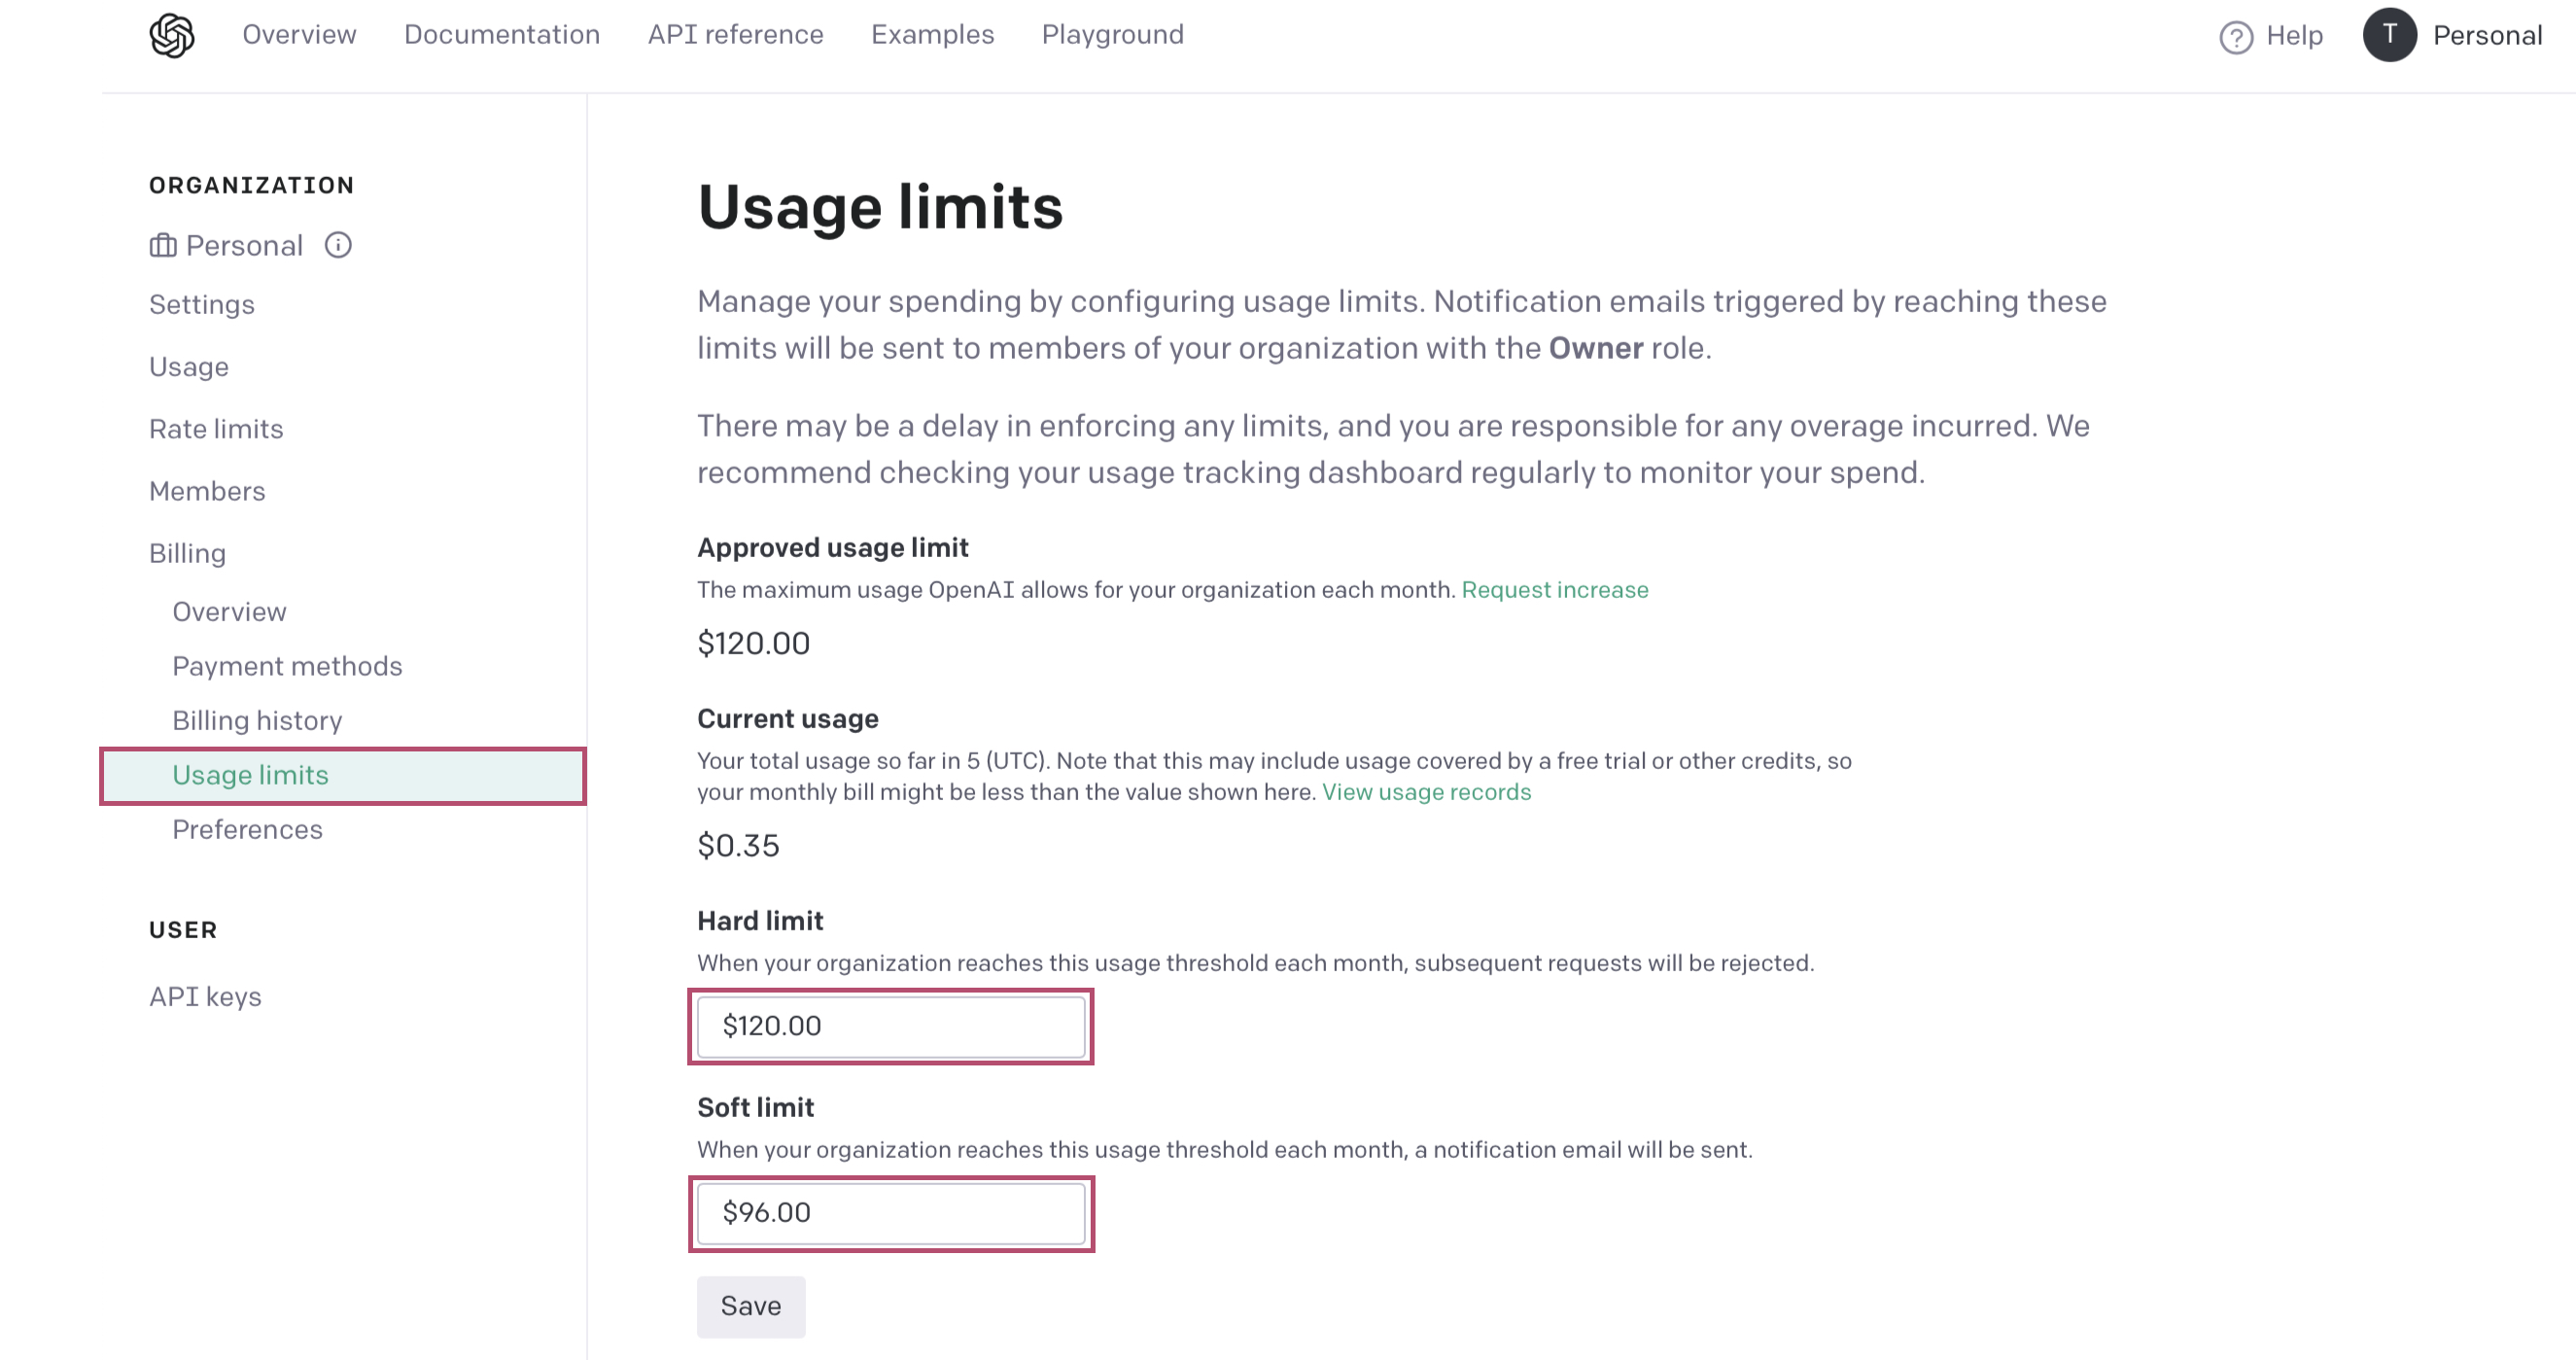Select Preferences under Billing
This screenshot has width=2576, height=1360.
[x=247, y=830]
